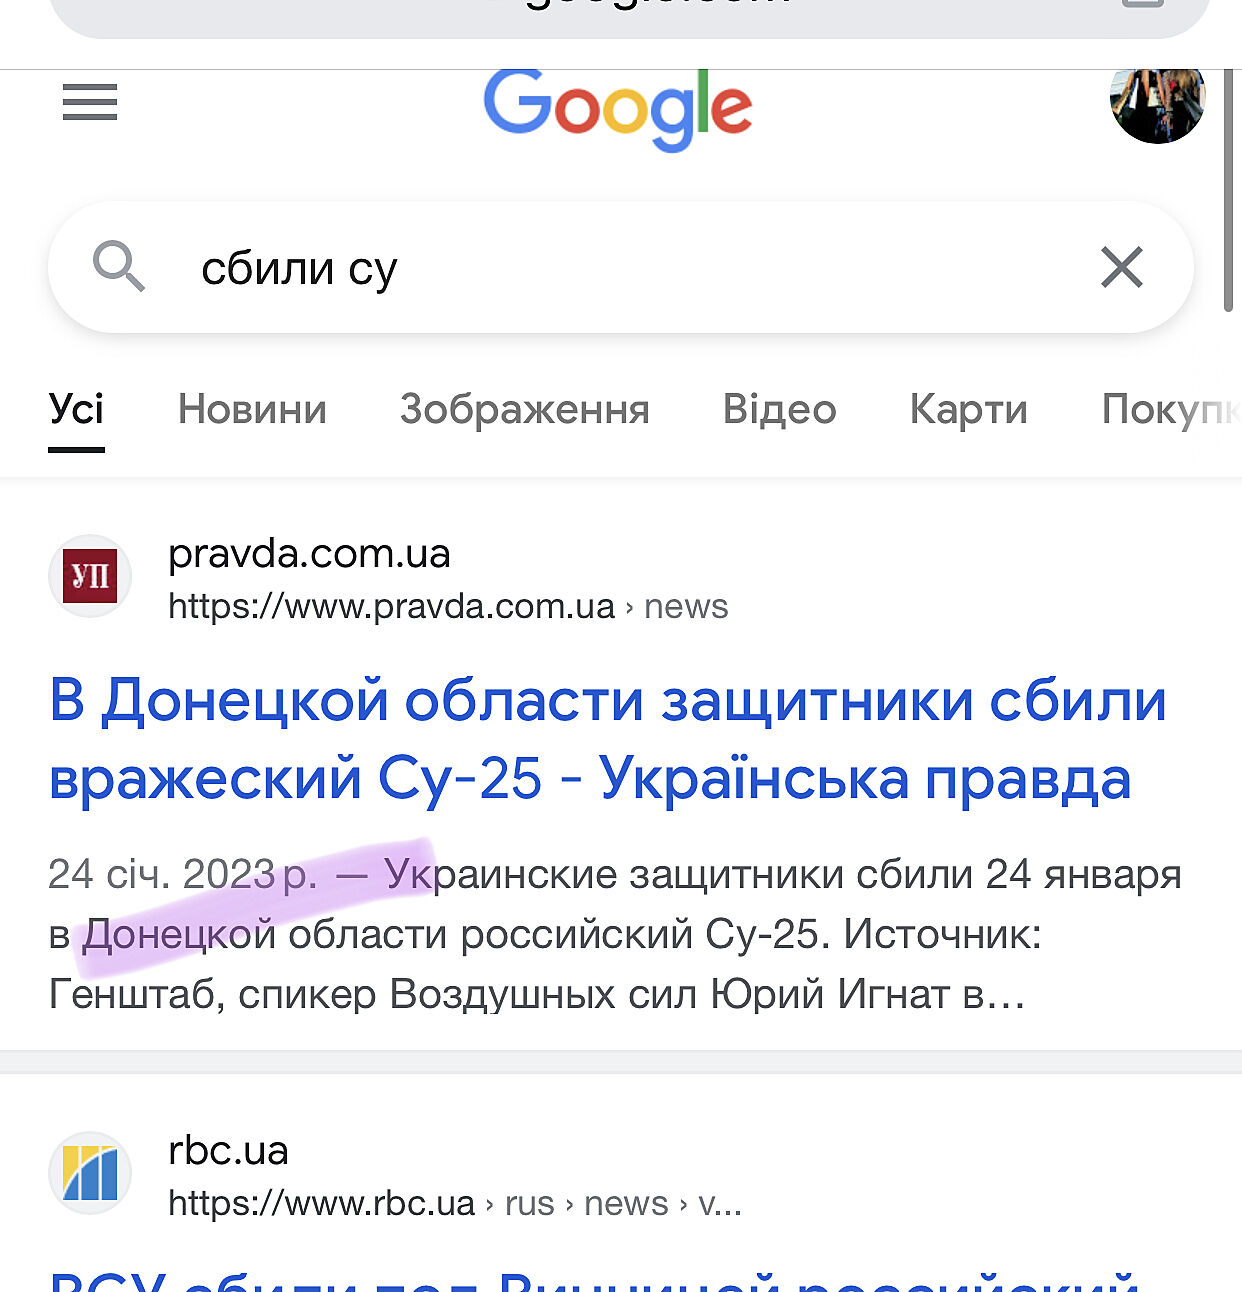This screenshot has height=1292, width=1242.
Task: Open the "Відео" tab
Action: tap(779, 409)
